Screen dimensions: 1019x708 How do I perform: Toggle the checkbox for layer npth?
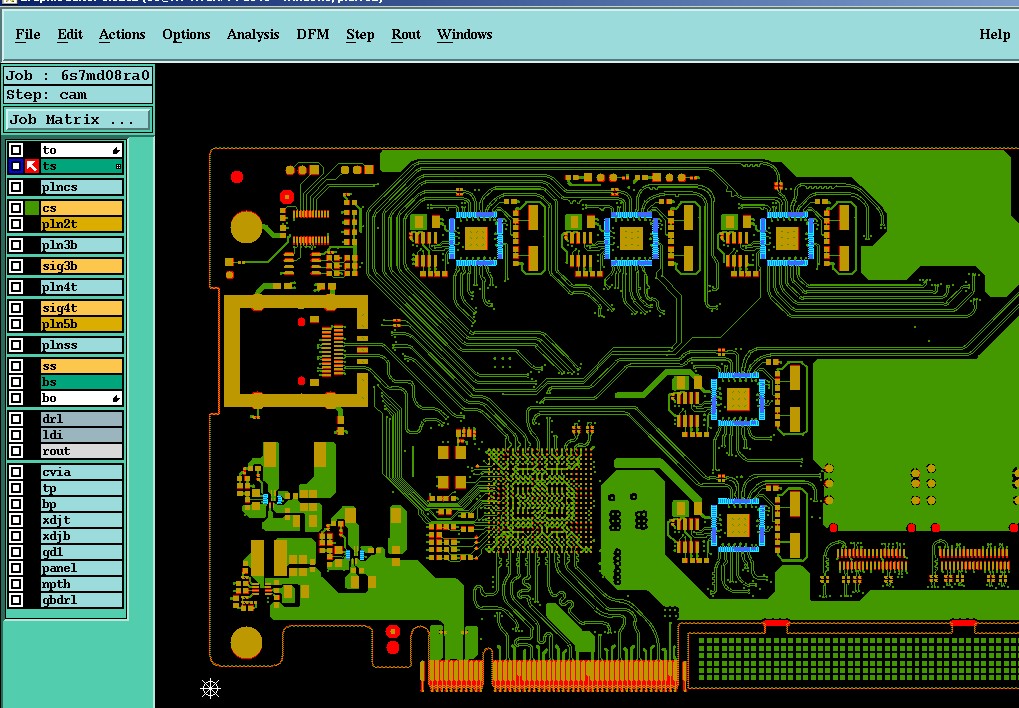tap(16, 584)
